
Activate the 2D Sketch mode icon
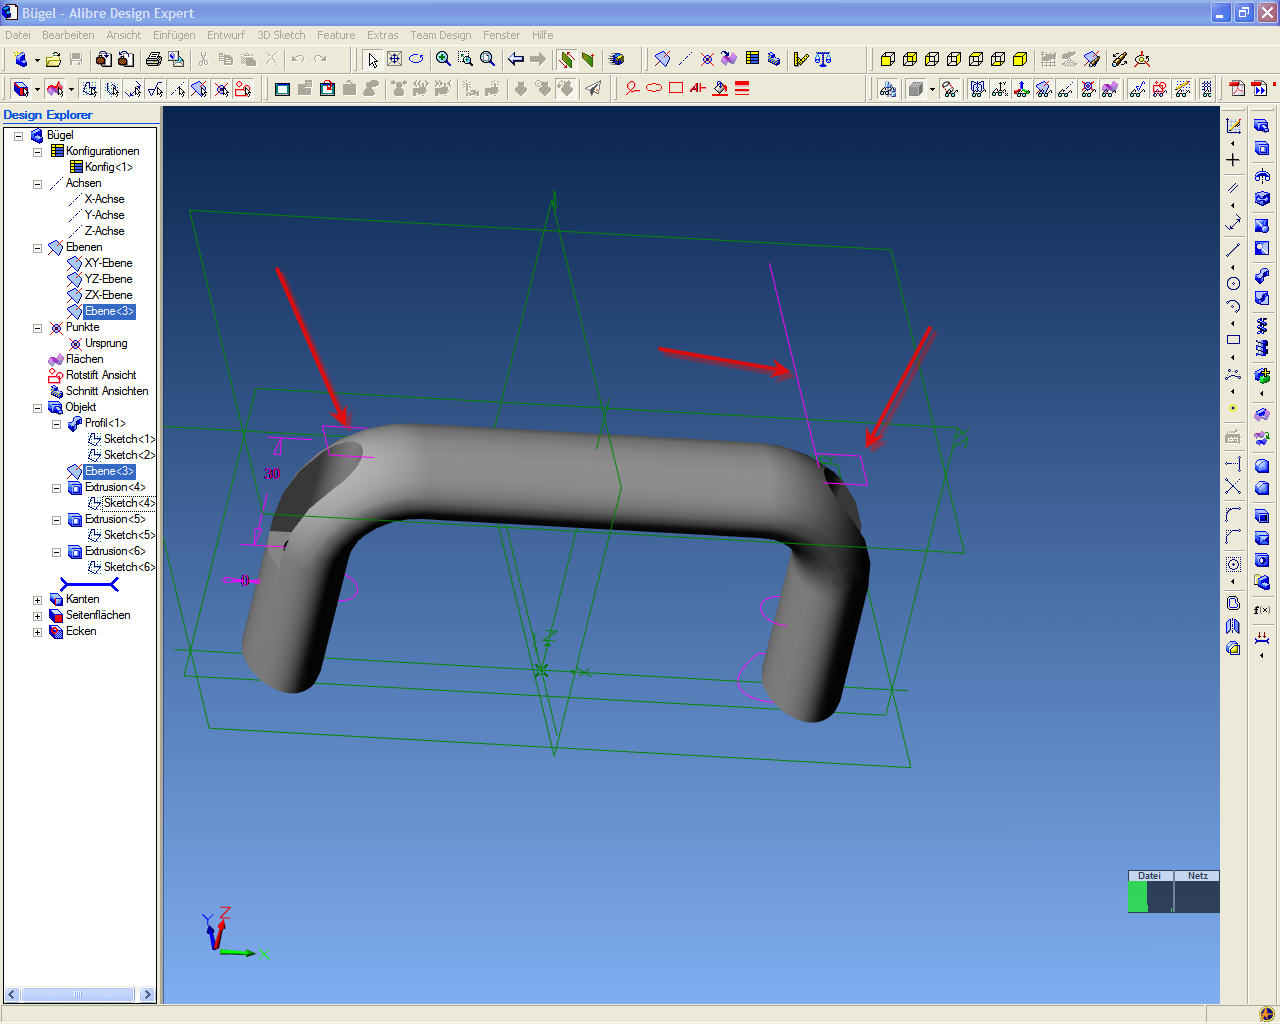pos(1233,125)
